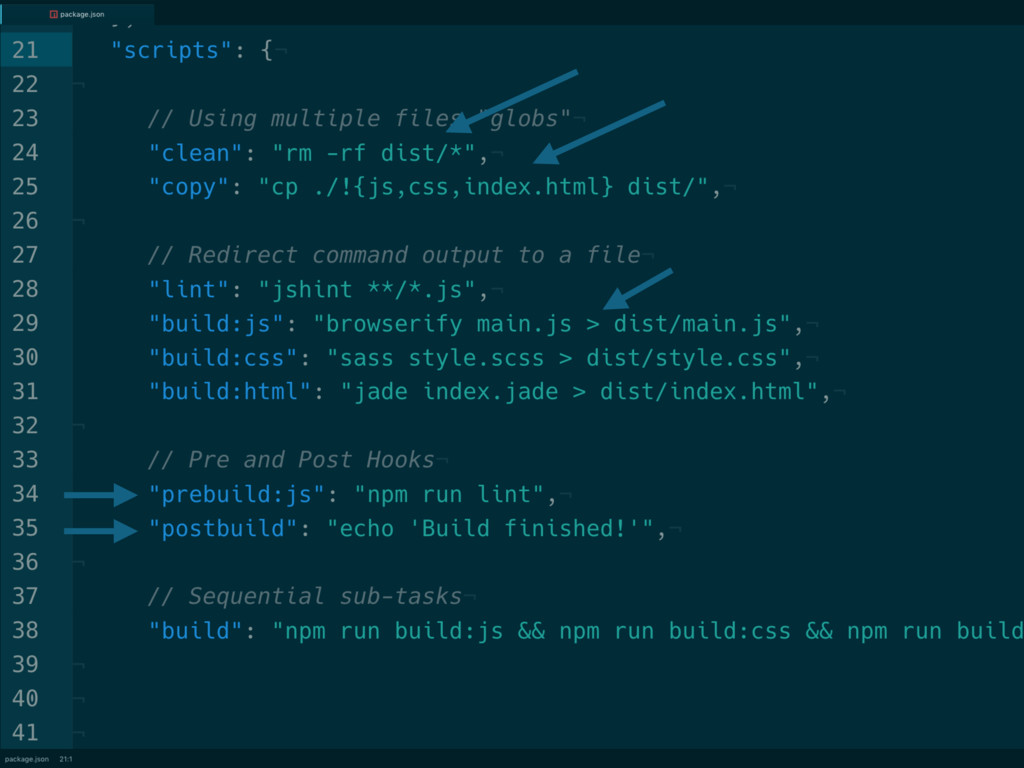The height and width of the screenshot is (768, 1024).
Task: Click line number 29 in gutter
Action: [25, 323]
